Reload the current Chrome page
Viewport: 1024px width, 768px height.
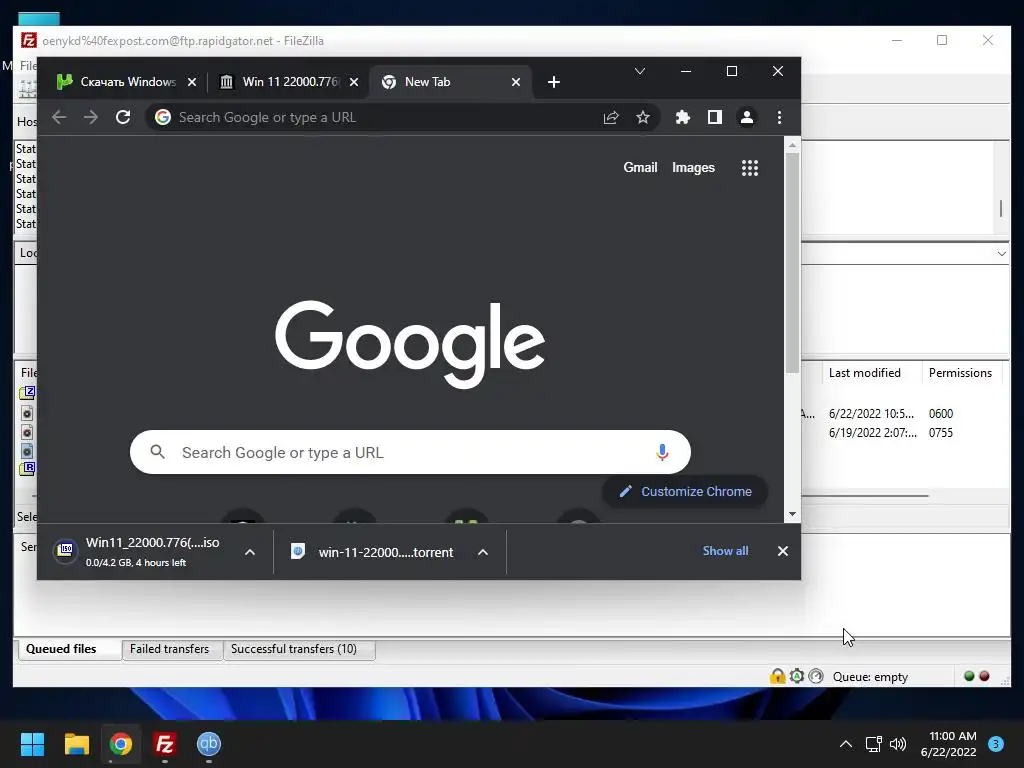123,117
